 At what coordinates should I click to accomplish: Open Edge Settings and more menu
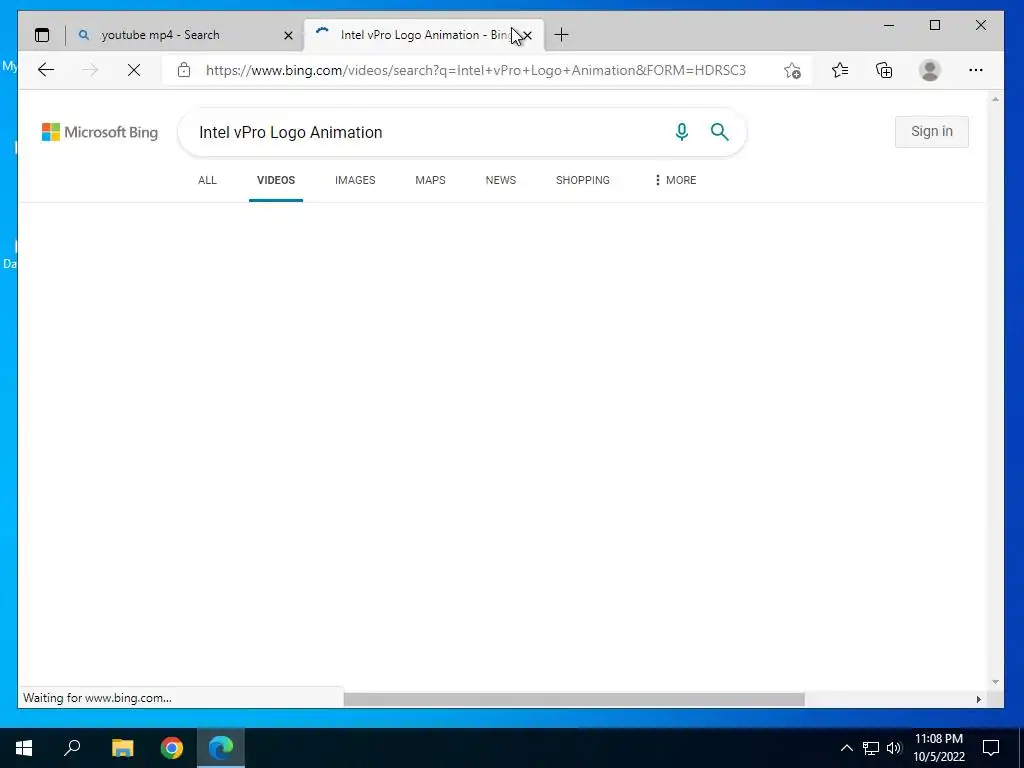coord(976,70)
